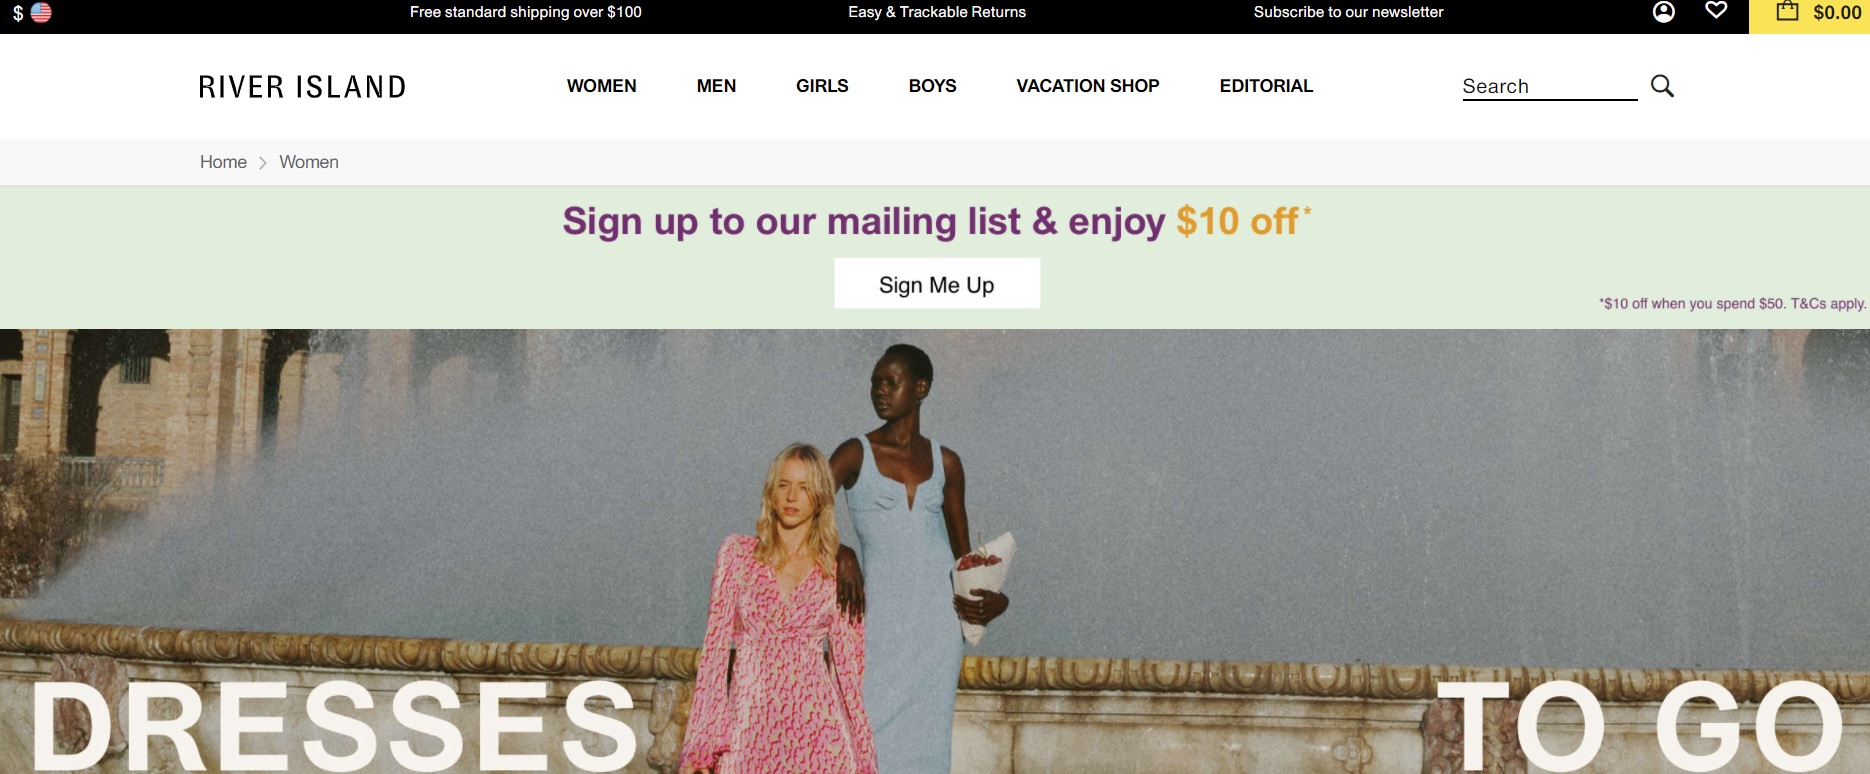View wishlist via heart icon
Screen dimensions: 1870x774
pyautogui.click(x=1716, y=11)
